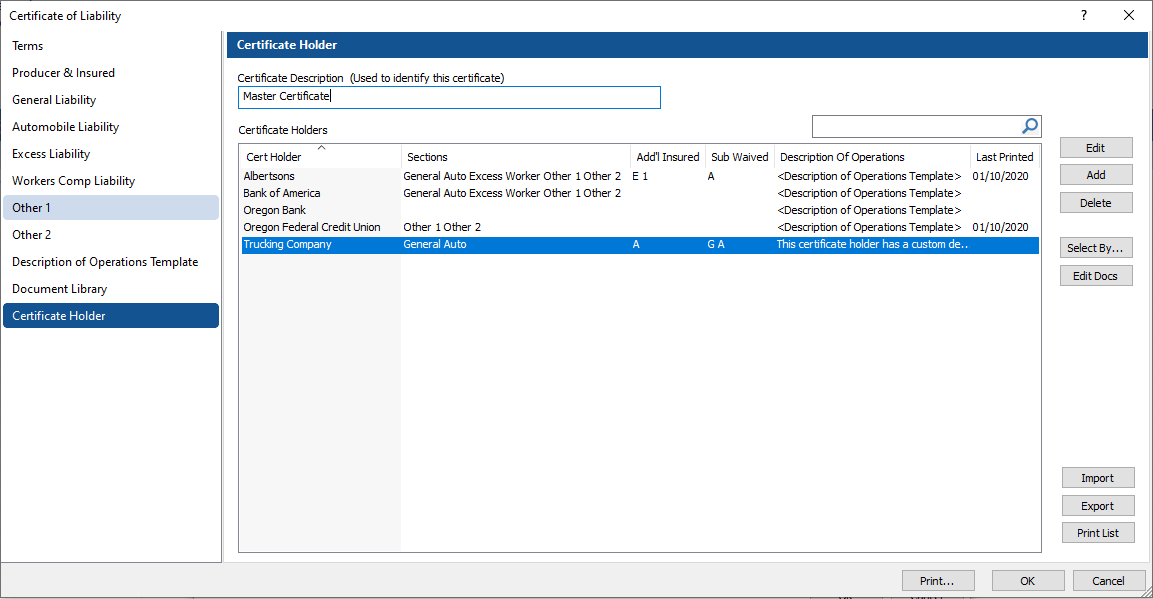Sort by Cert Holder column header
1153x599 pixels.
(x=321, y=157)
